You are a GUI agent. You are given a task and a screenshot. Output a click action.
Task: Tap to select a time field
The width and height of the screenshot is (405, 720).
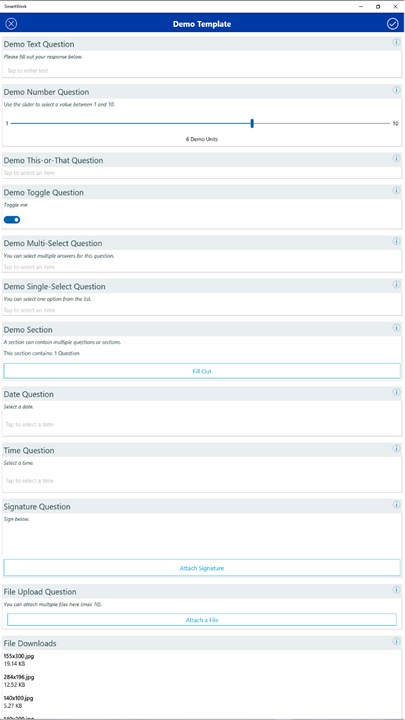(x=202, y=481)
